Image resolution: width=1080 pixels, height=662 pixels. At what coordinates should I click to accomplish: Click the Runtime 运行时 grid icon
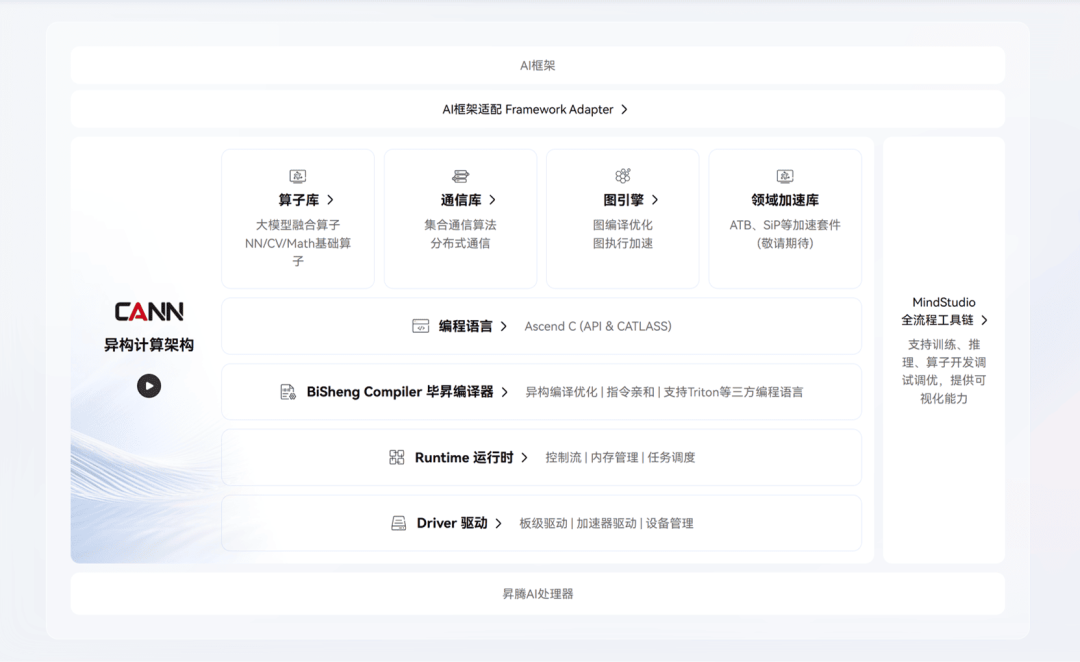pyautogui.click(x=397, y=457)
